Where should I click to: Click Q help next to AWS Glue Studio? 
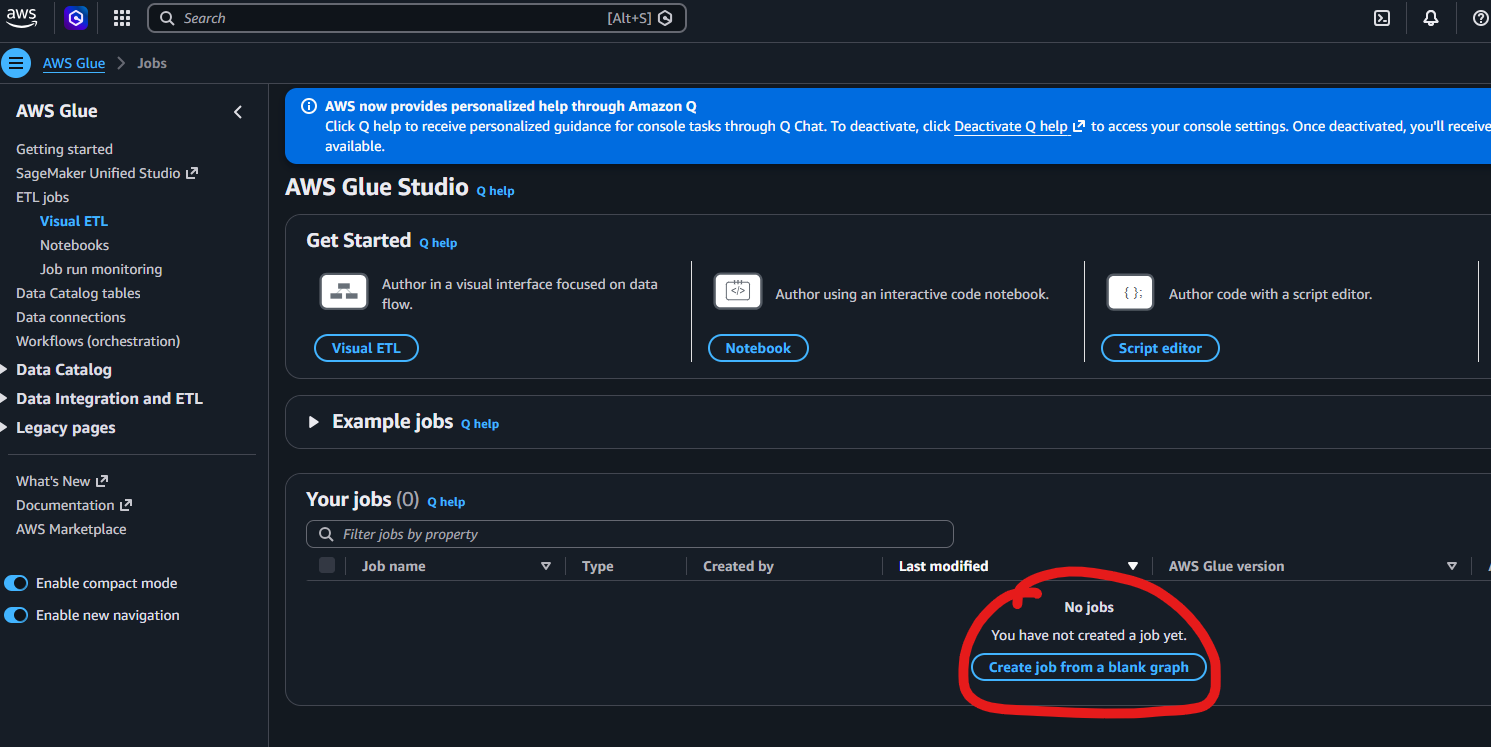click(495, 191)
